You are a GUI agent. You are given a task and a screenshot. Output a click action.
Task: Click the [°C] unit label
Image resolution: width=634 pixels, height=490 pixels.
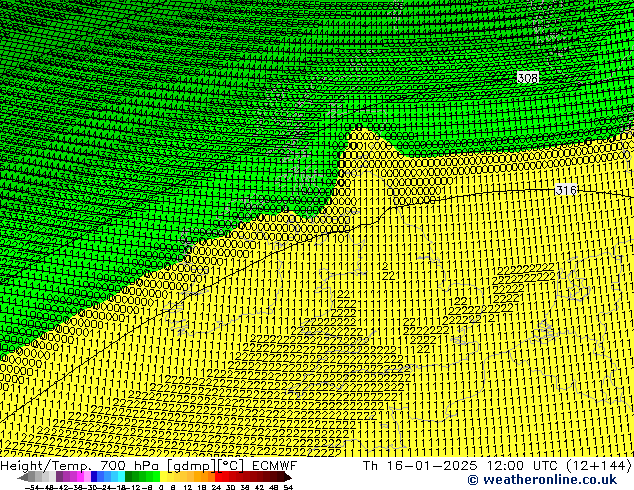(231, 466)
